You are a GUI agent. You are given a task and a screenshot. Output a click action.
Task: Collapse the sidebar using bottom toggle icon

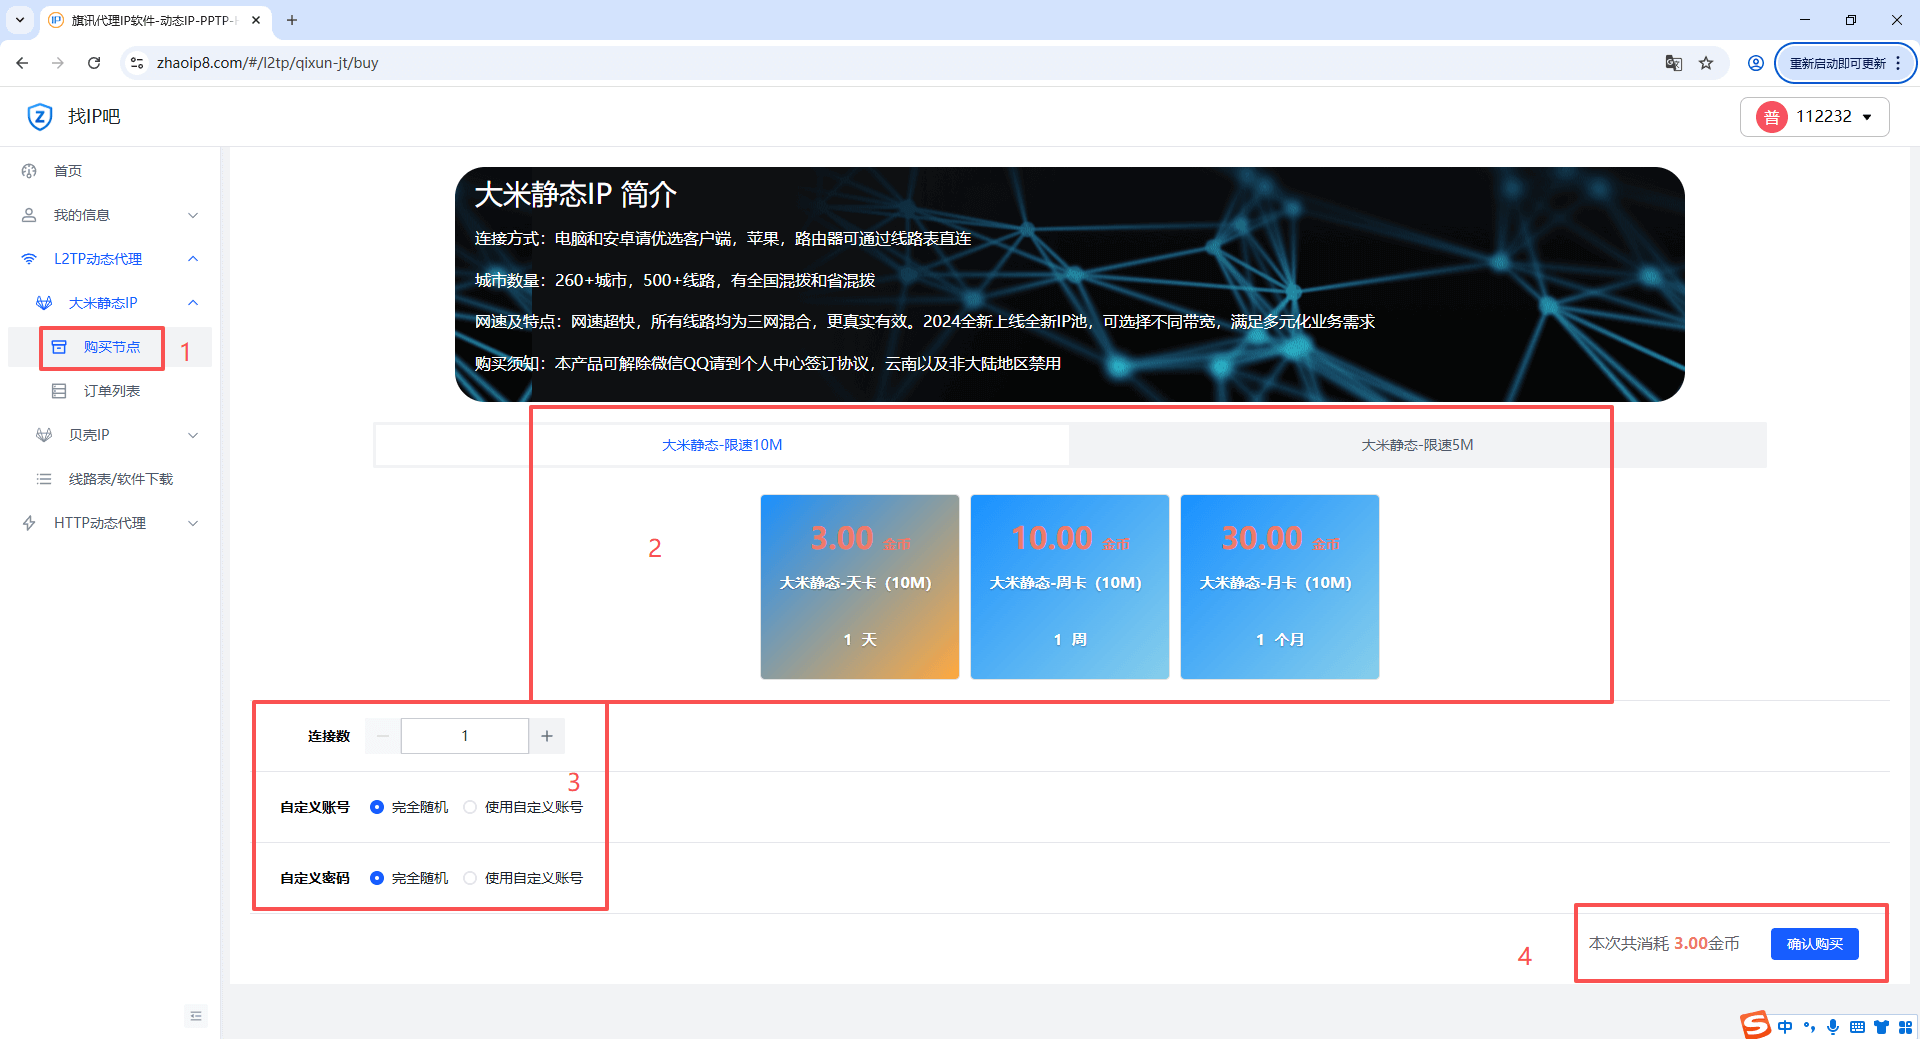tap(196, 1016)
